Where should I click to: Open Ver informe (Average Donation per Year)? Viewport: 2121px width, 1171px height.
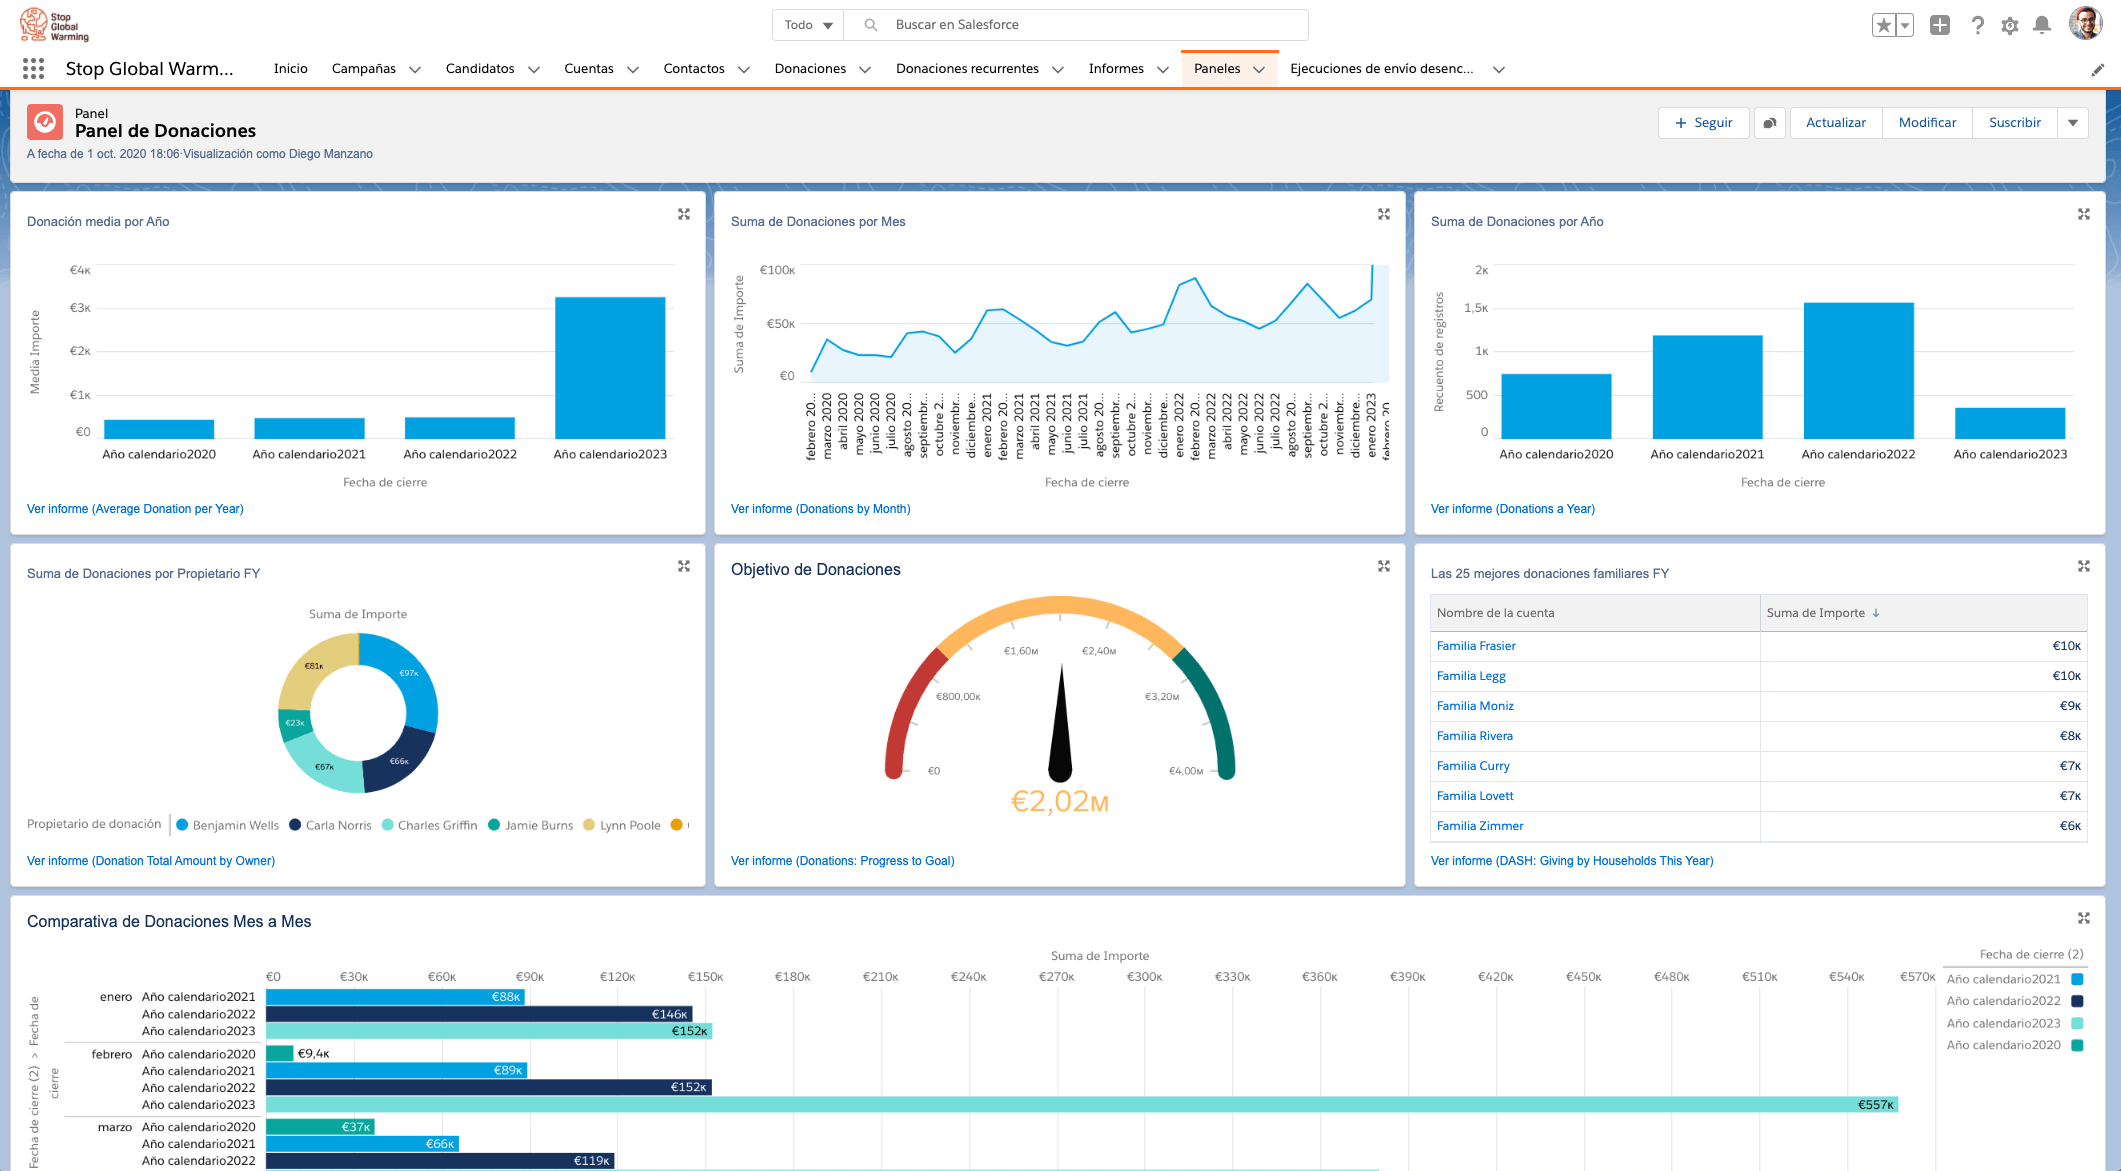(x=135, y=509)
